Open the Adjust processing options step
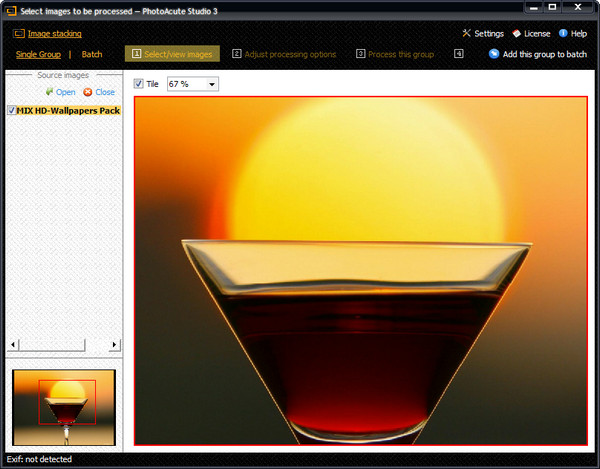Screen dimensions: 600x469 [284, 54]
